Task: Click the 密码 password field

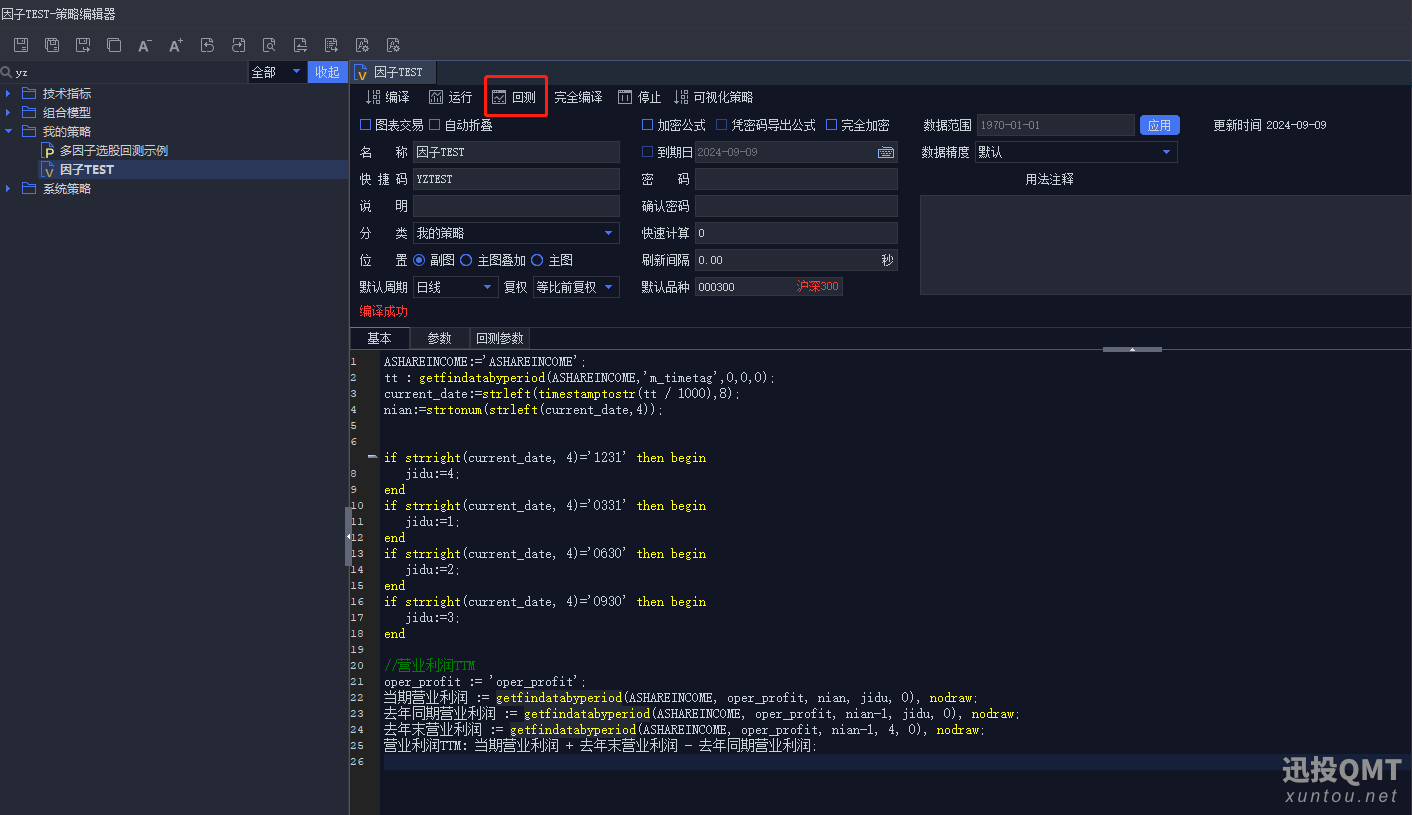Action: [x=796, y=179]
